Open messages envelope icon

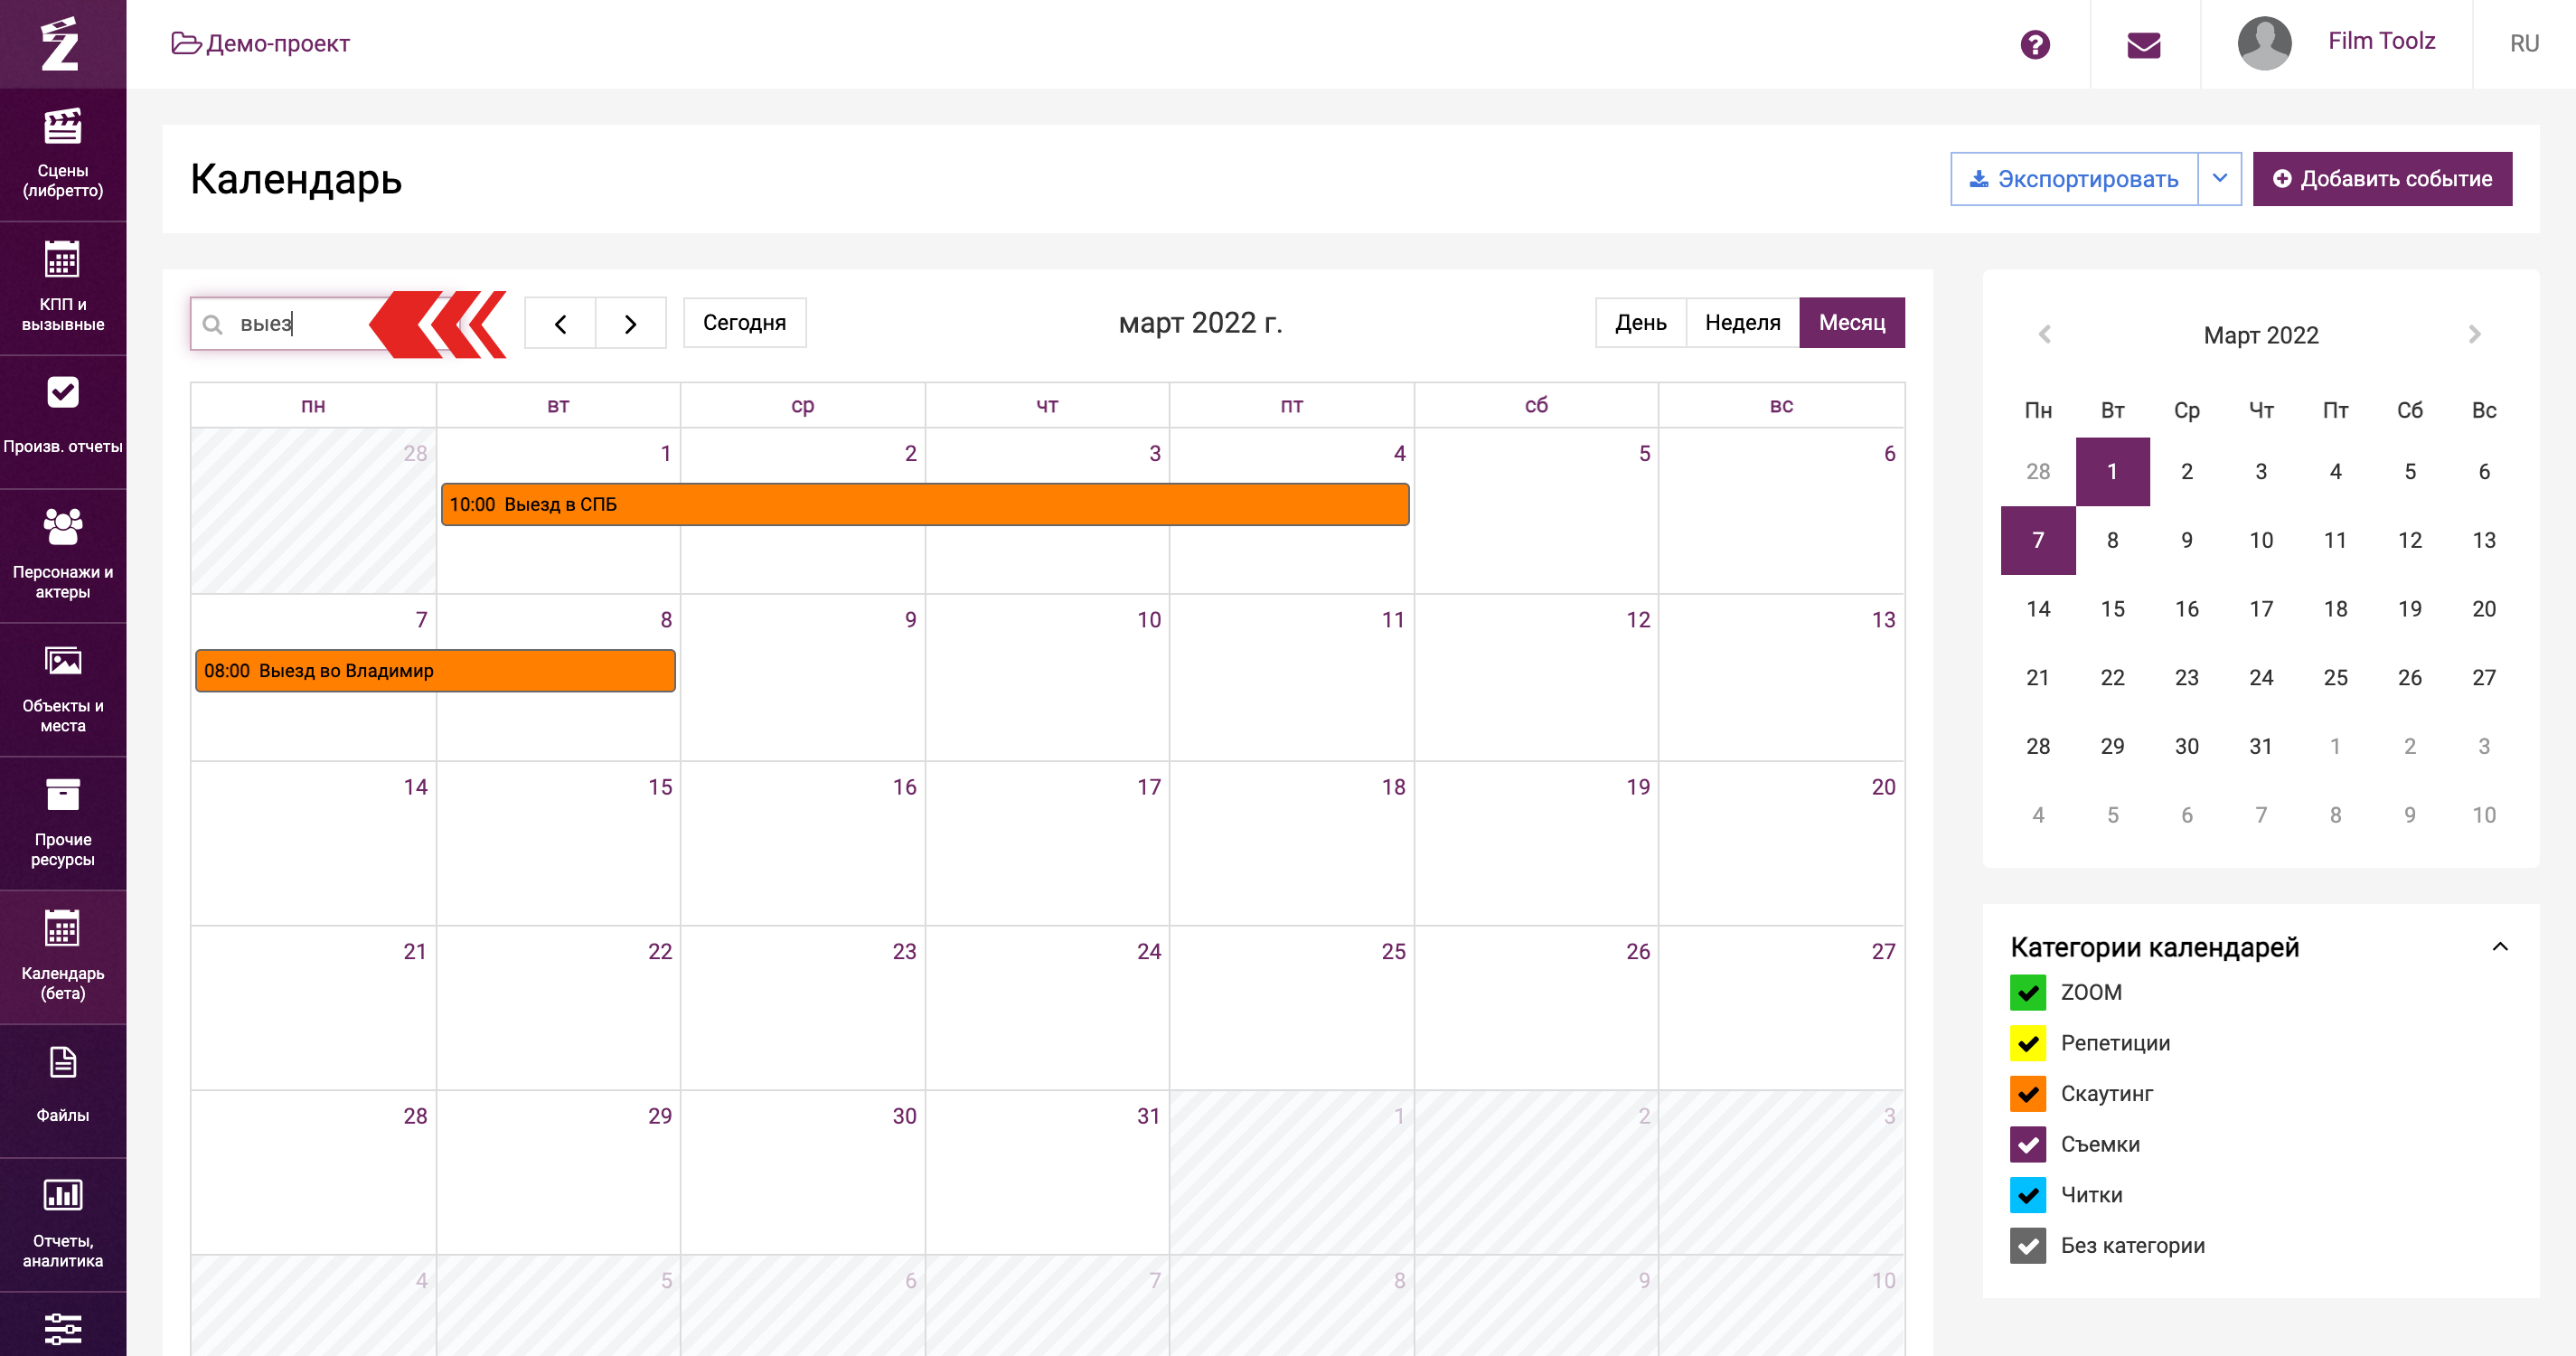coord(2143,44)
